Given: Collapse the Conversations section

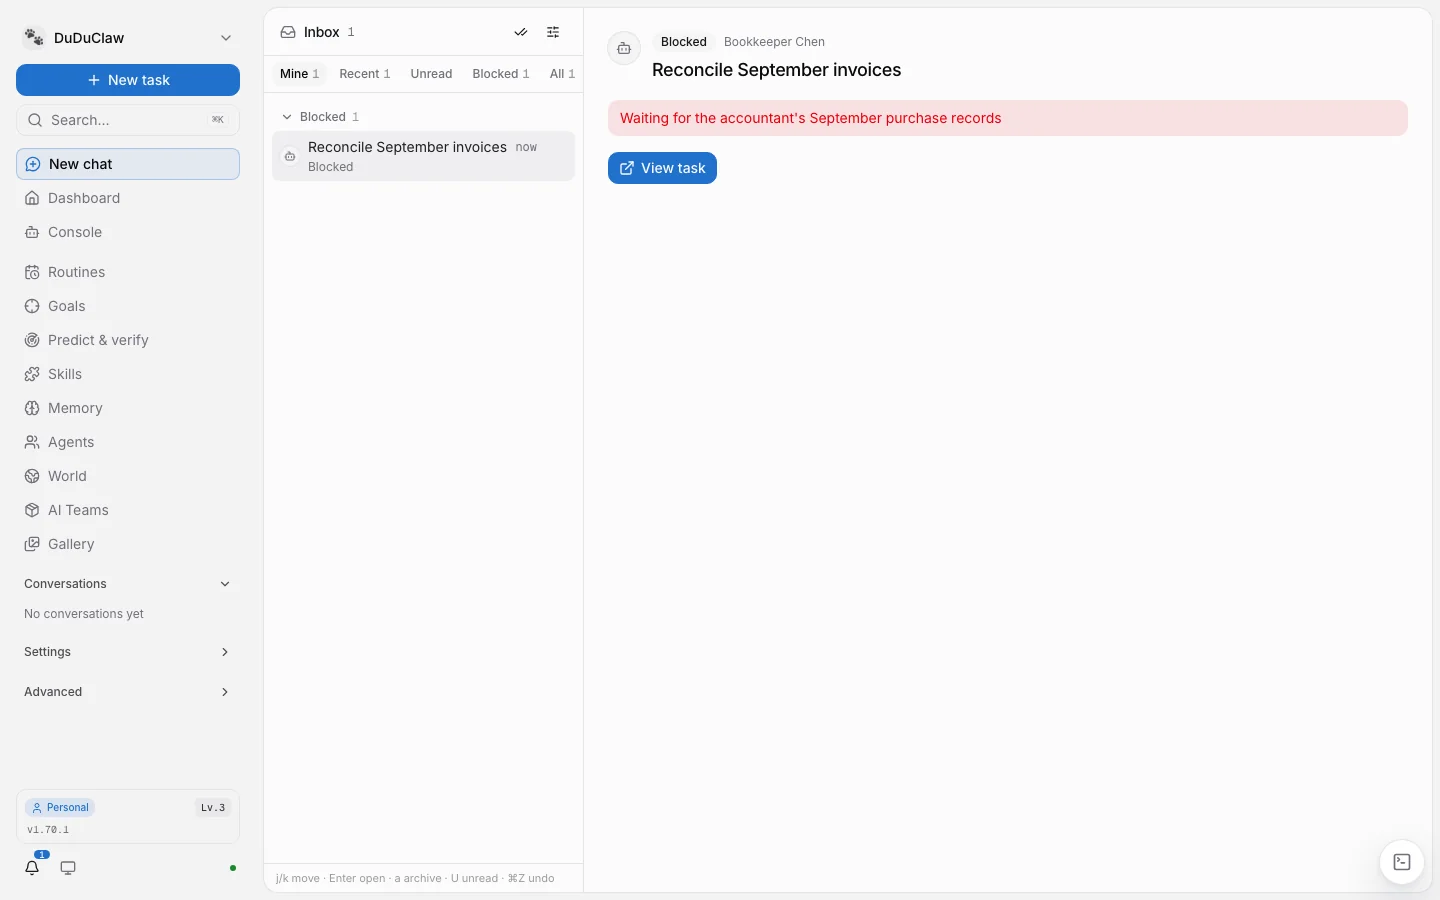Looking at the screenshot, I should click(x=128, y=584).
